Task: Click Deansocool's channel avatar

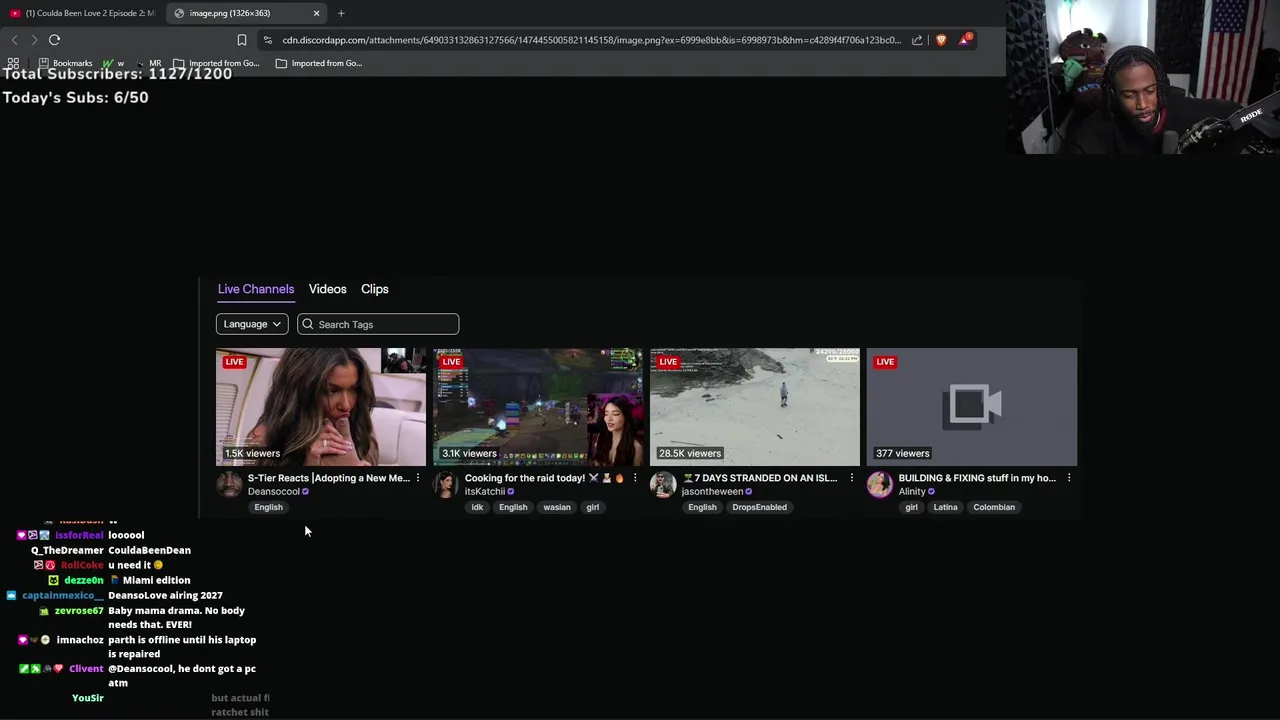Action: pos(229,485)
